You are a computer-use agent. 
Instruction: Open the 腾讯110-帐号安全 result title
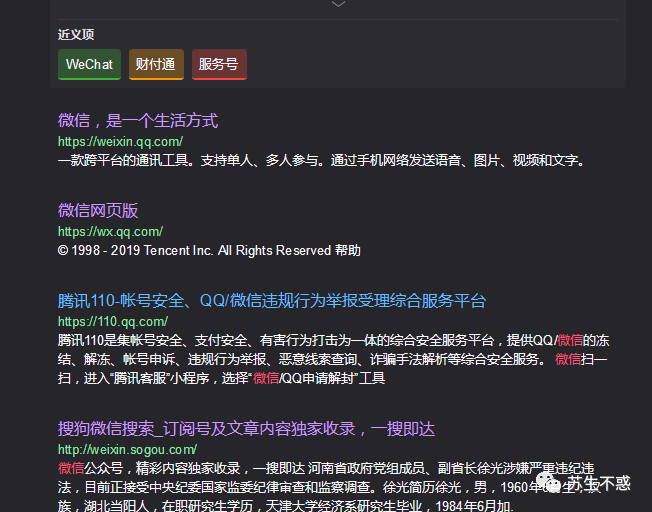click(x=272, y=301)
